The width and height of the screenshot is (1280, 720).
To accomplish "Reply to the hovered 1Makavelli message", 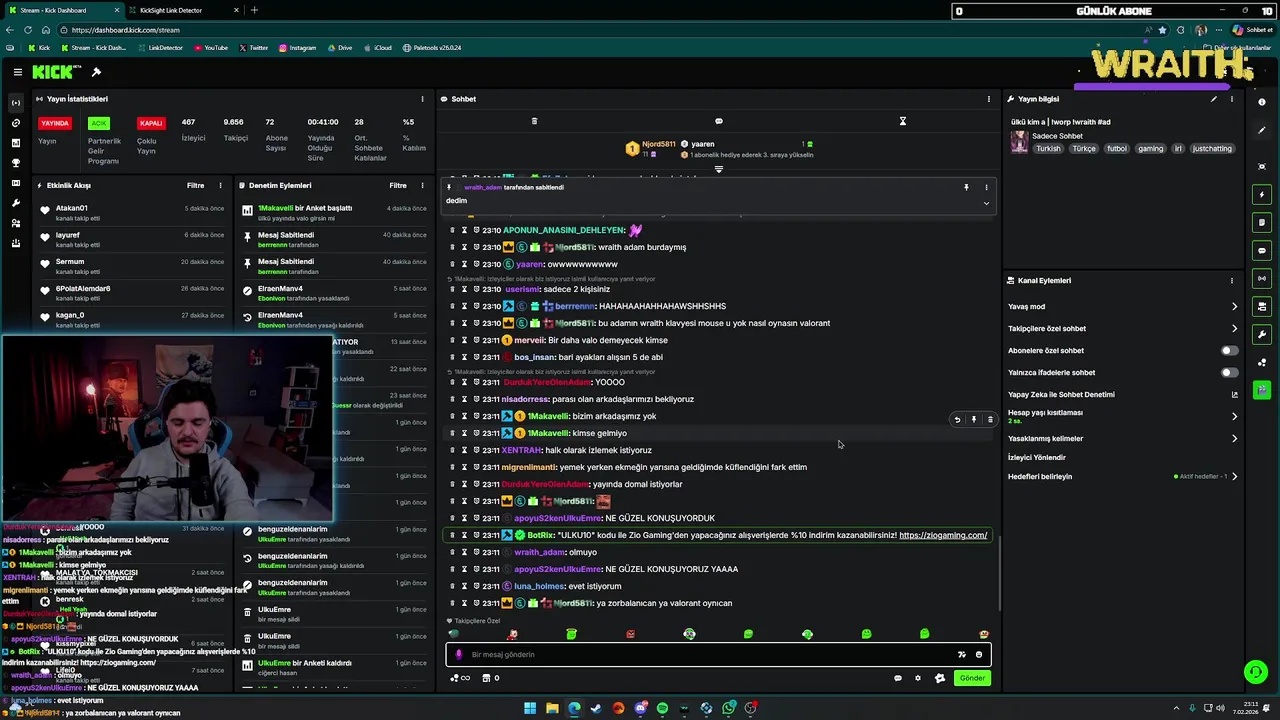I will [x=957, y=420].
